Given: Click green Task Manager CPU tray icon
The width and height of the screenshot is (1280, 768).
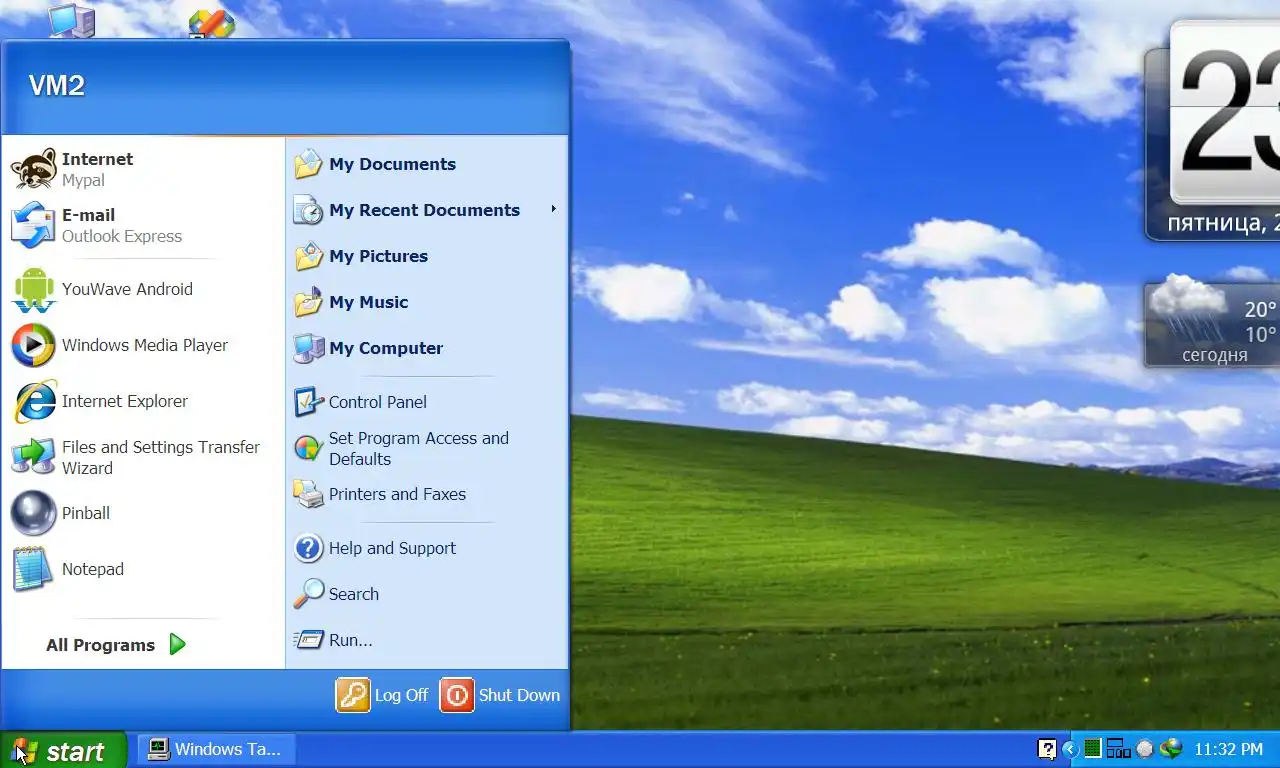Looking at the screenshot, I should (1093, 748).
